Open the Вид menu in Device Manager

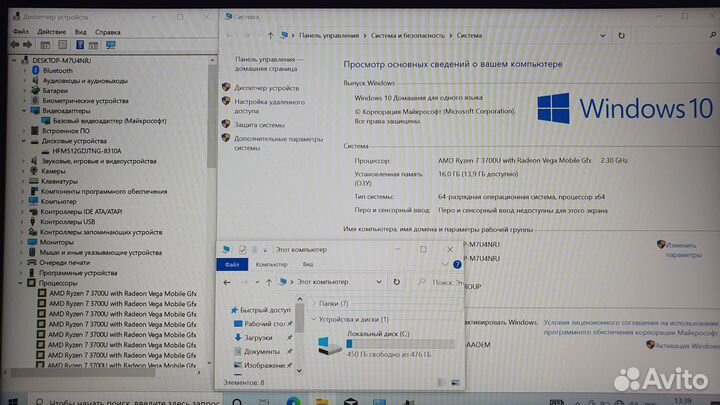coord(80,32)
